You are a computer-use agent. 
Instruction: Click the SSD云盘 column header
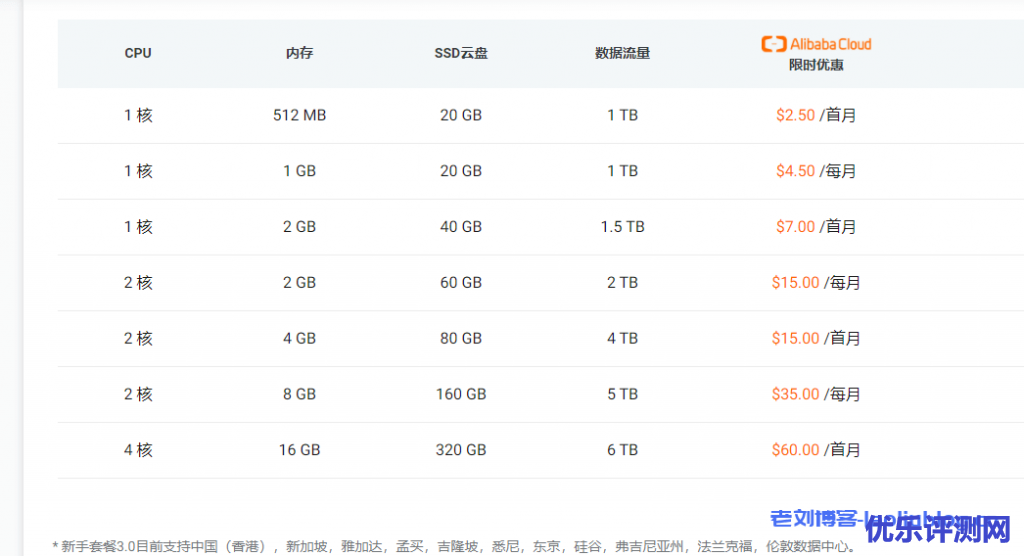tap(461, 53)
